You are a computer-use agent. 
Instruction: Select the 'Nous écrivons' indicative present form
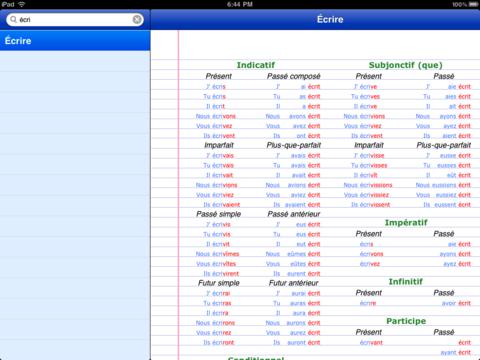point(216,116)
